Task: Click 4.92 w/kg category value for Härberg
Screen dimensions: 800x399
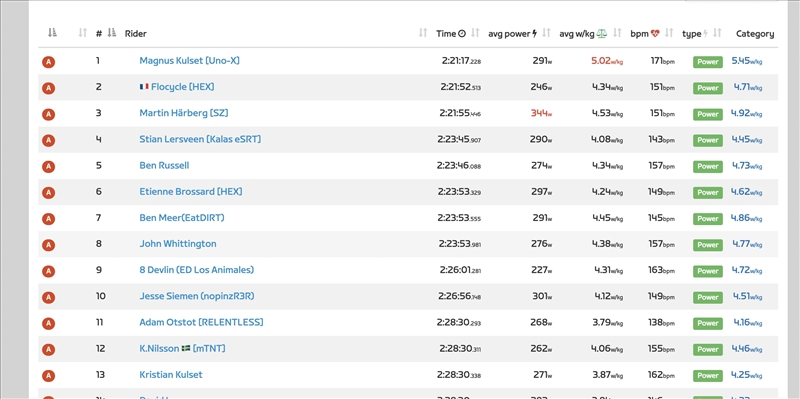Action: click(747, 113)
